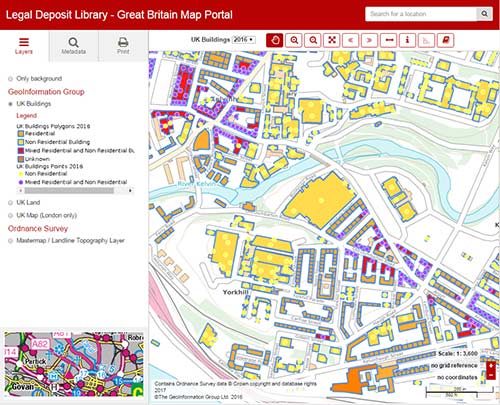
Task: Zoom to full map extent
Action: point(332,40)
